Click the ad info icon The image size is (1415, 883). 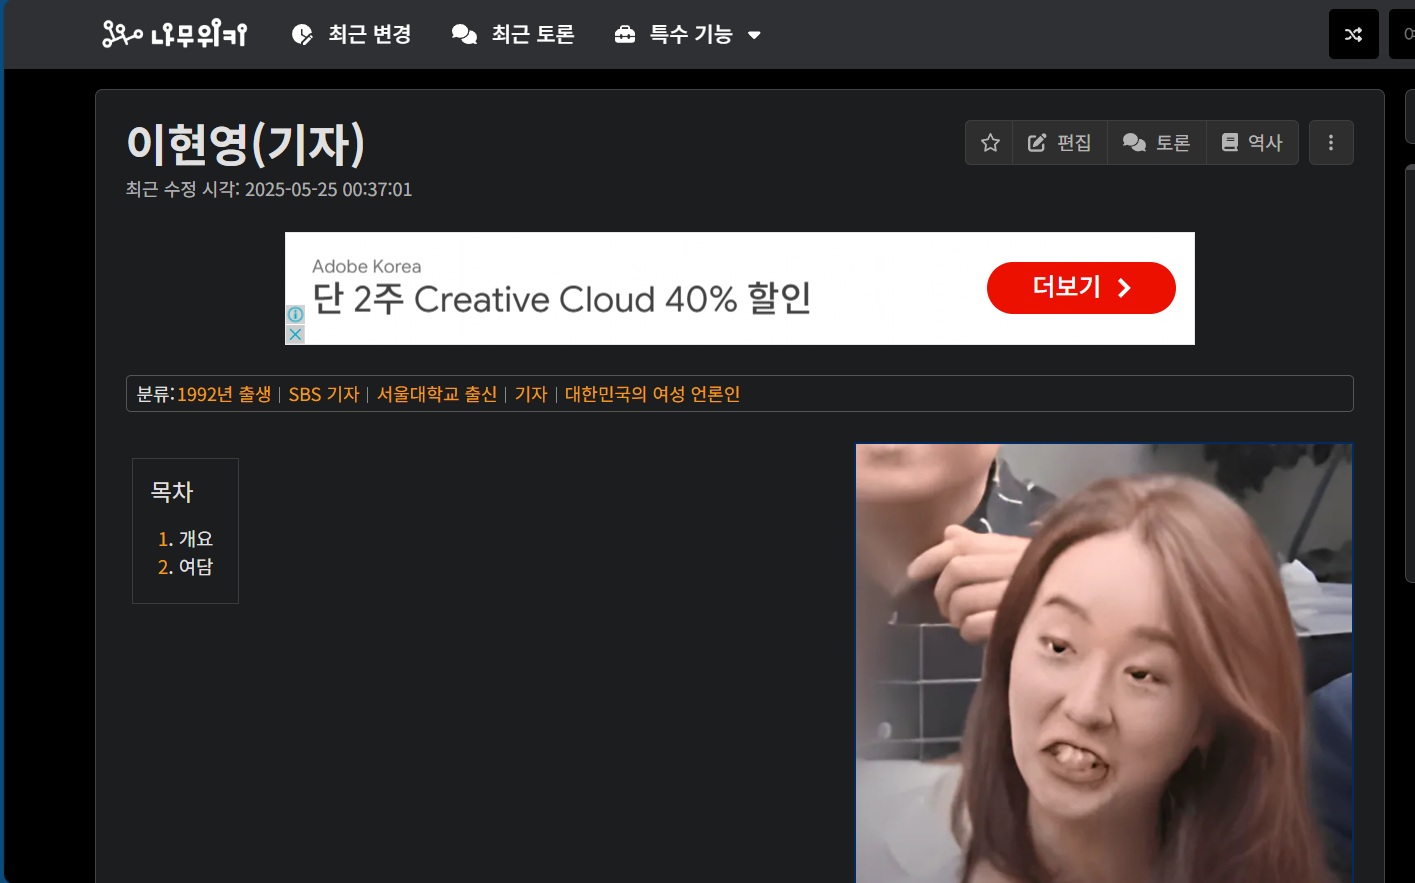(295, 314)
